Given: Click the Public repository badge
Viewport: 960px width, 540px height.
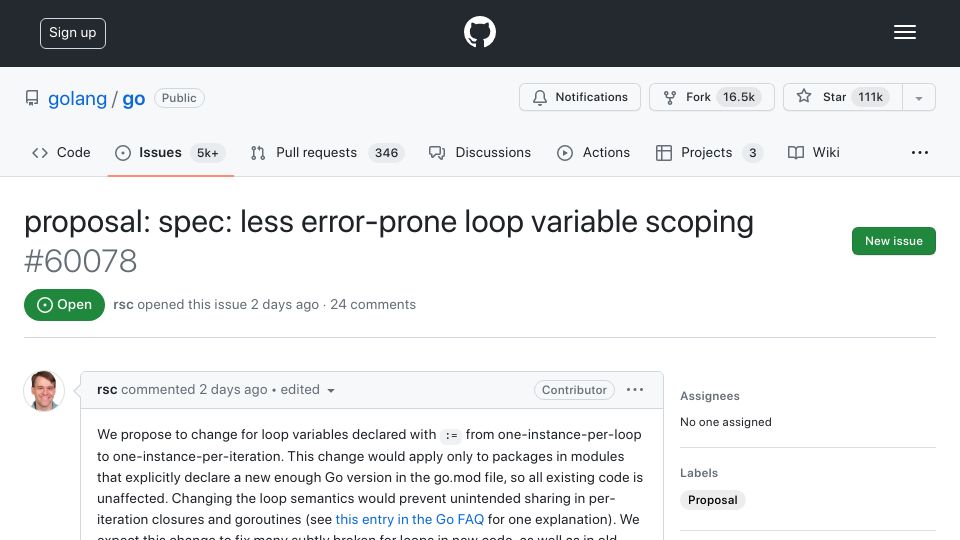Looking at the screenshot, I should click(x=179, y=98).
